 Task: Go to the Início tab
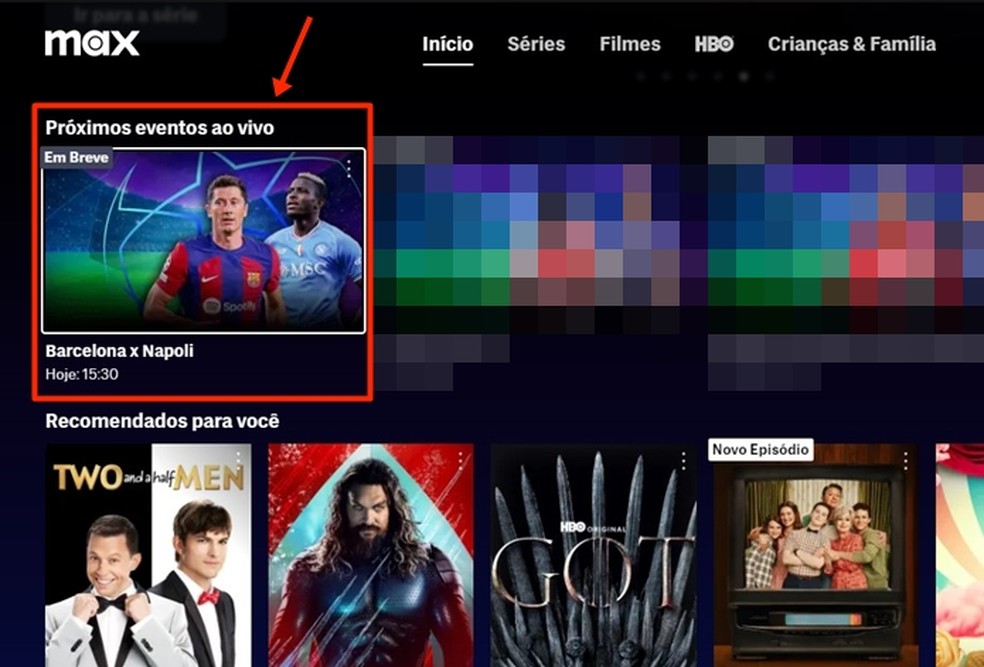pyautogui.click(x=447, y=44)
